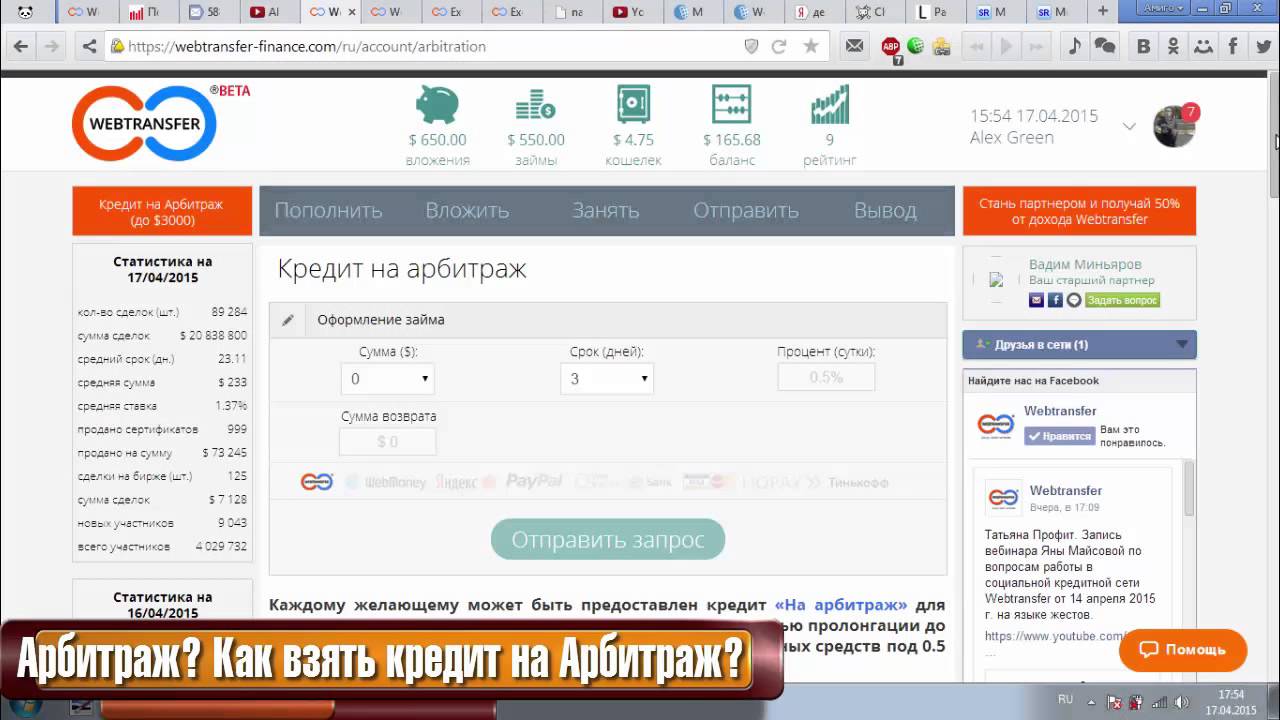
Task: Open the user avatar with notification badge
Action: click(x=1175, y=125)
